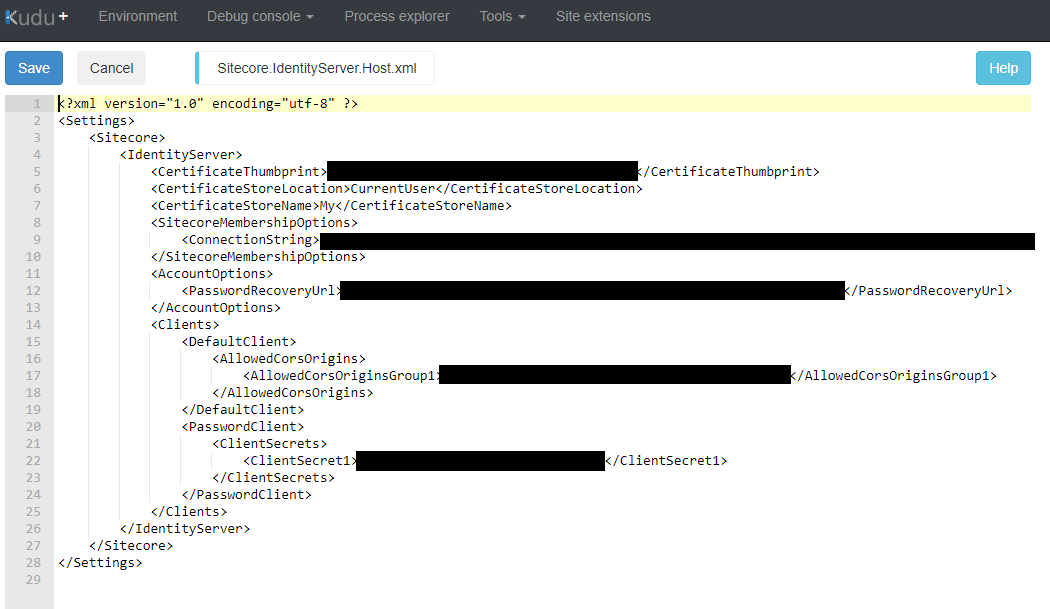Click the redacted CertificateThumbprint value
The image size is (1050, 609).
pos(480,170)
